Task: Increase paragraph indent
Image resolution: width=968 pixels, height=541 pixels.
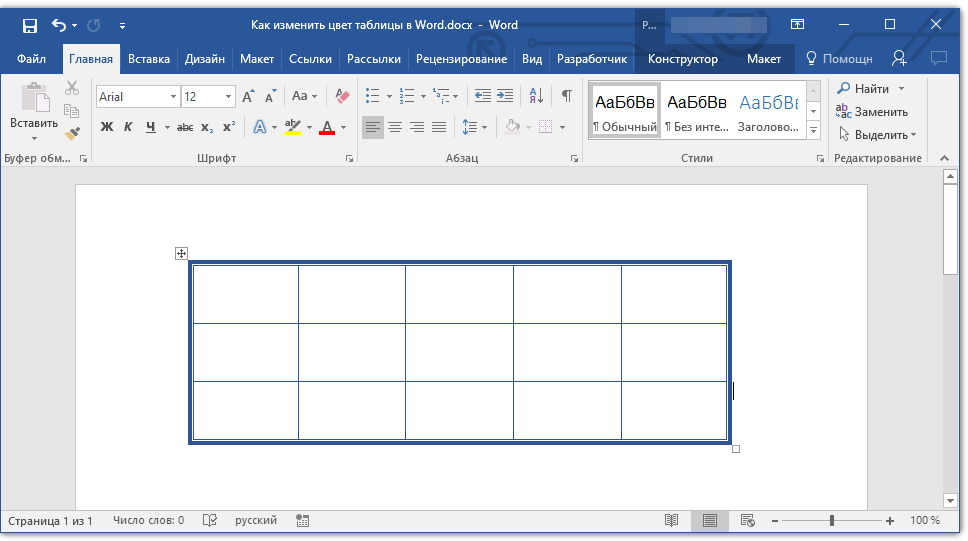Action: [505, 96]
